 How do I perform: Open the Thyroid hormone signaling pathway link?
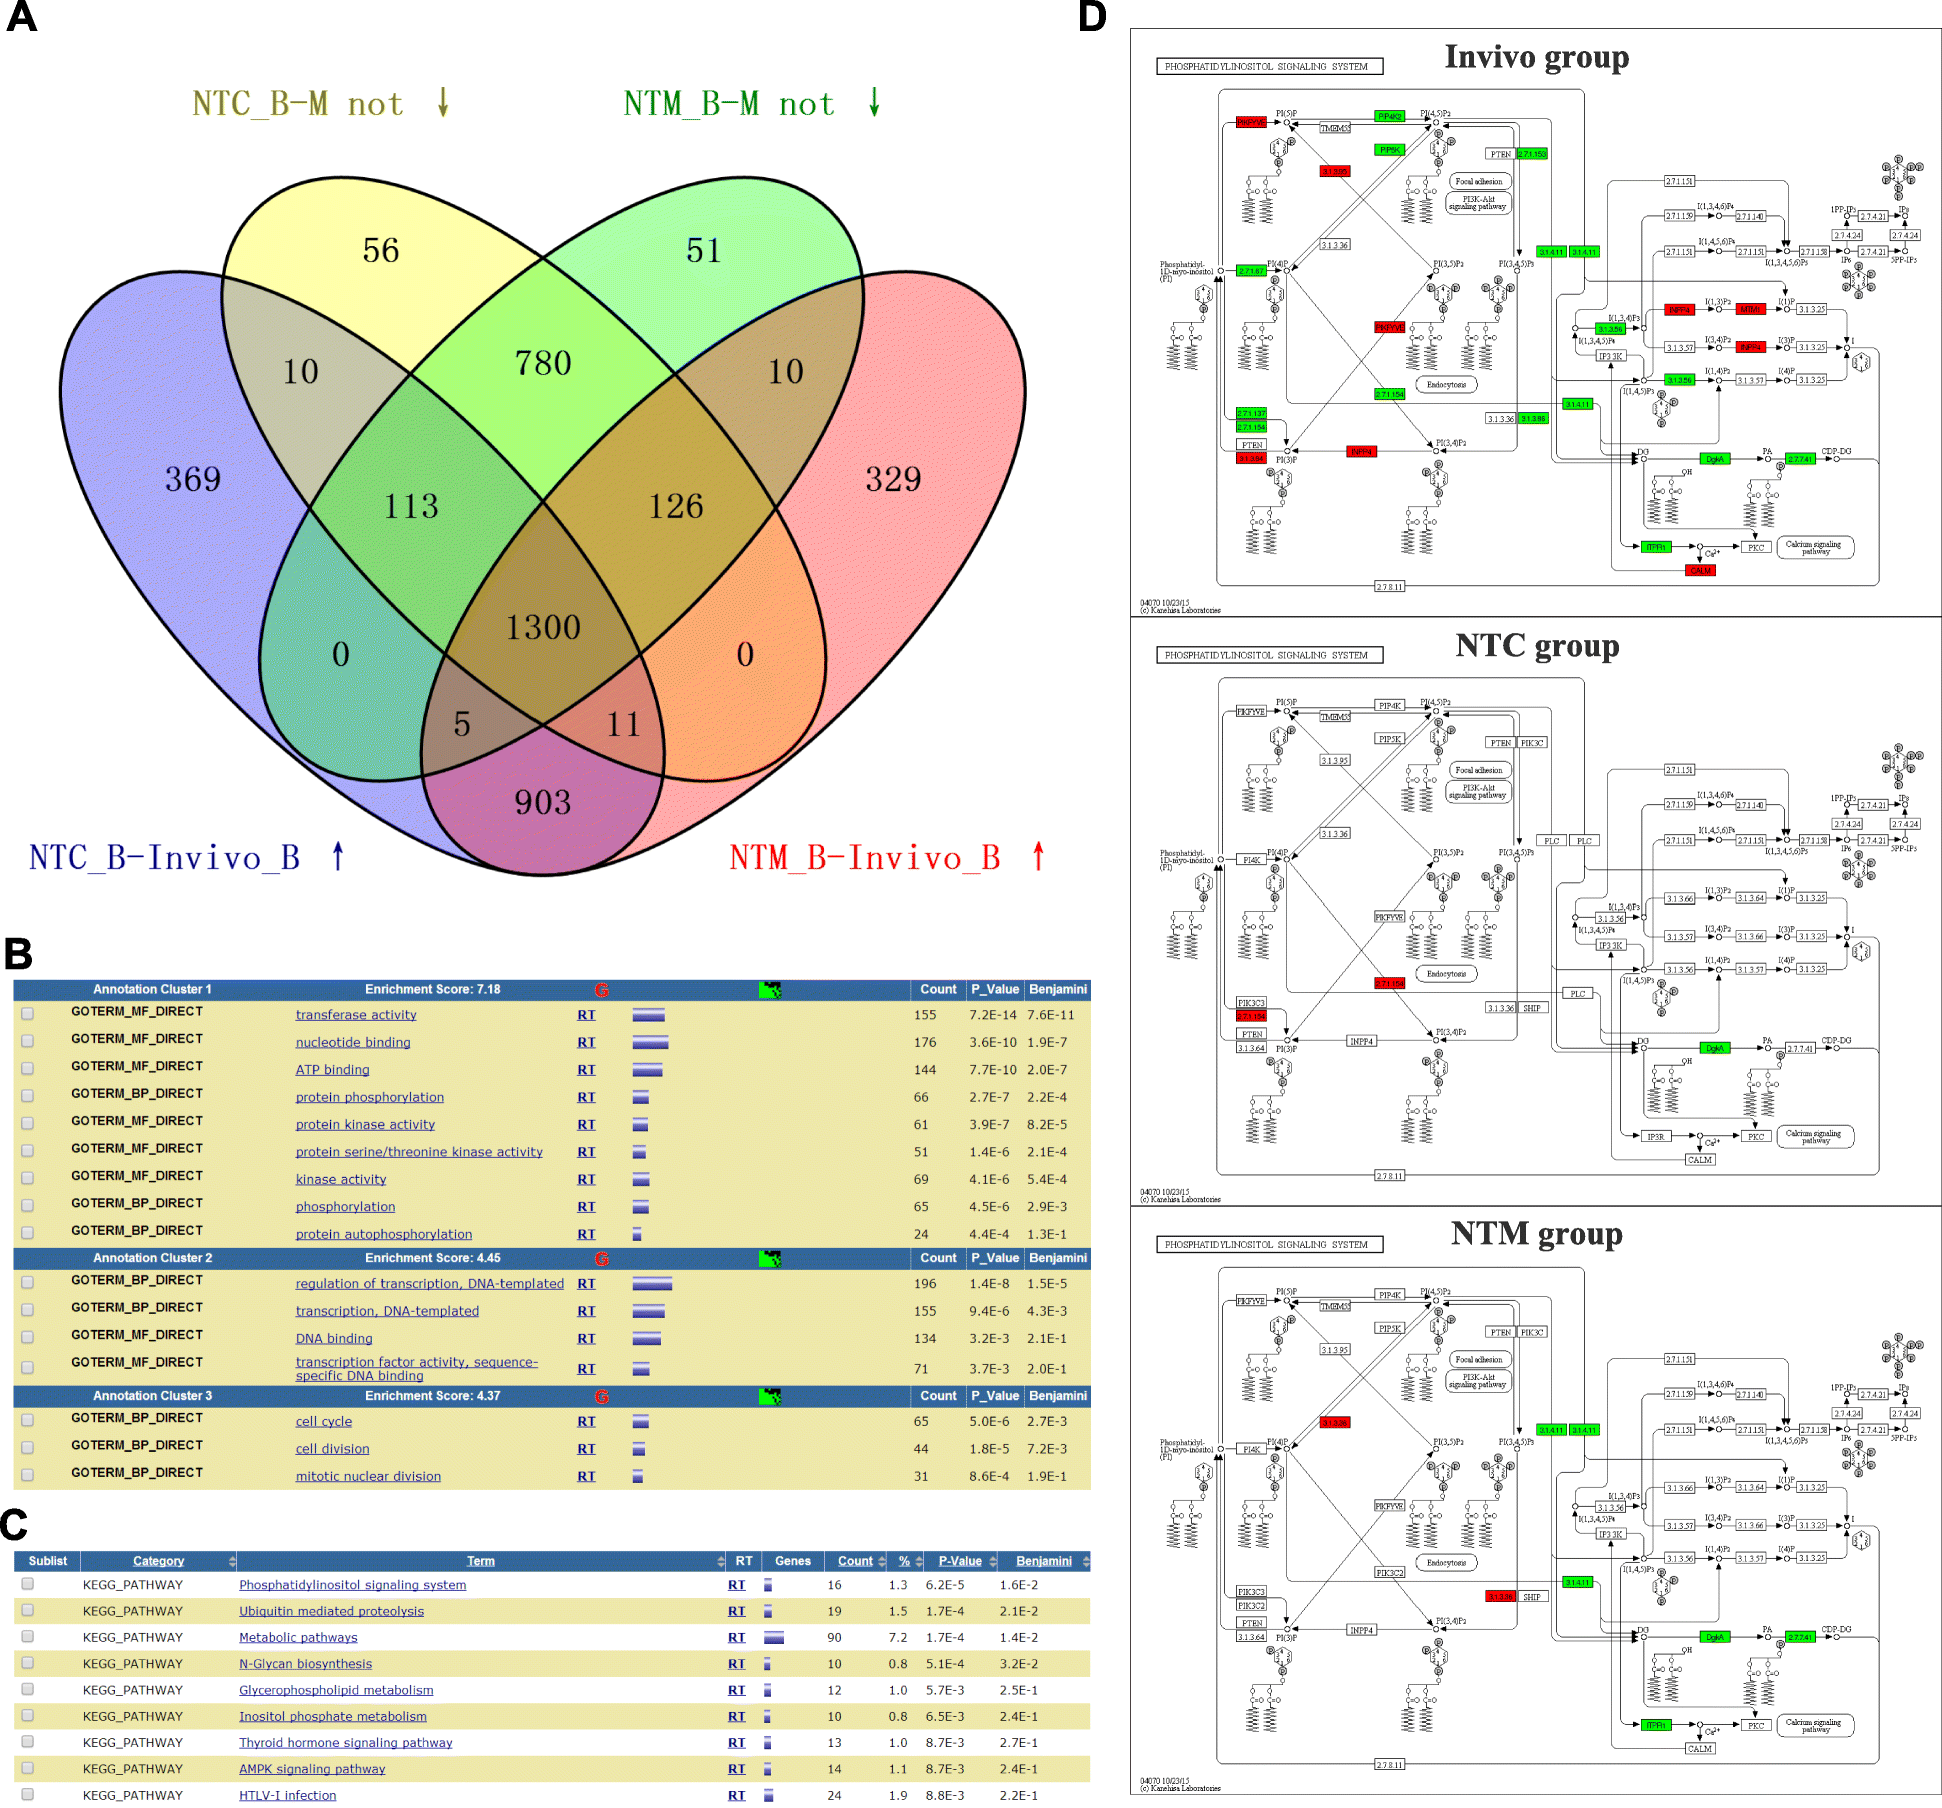click(x=345, y=1743)
